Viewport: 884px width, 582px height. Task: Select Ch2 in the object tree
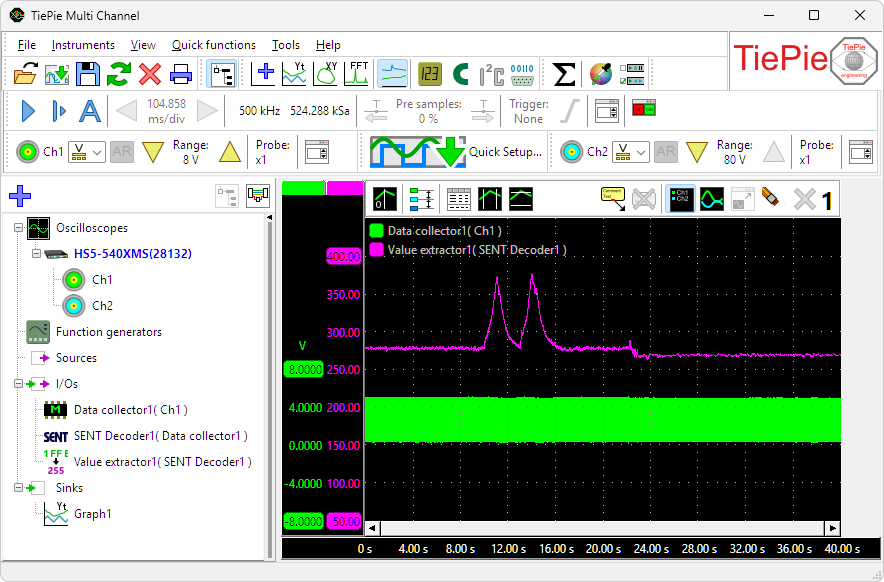(102, 306)
